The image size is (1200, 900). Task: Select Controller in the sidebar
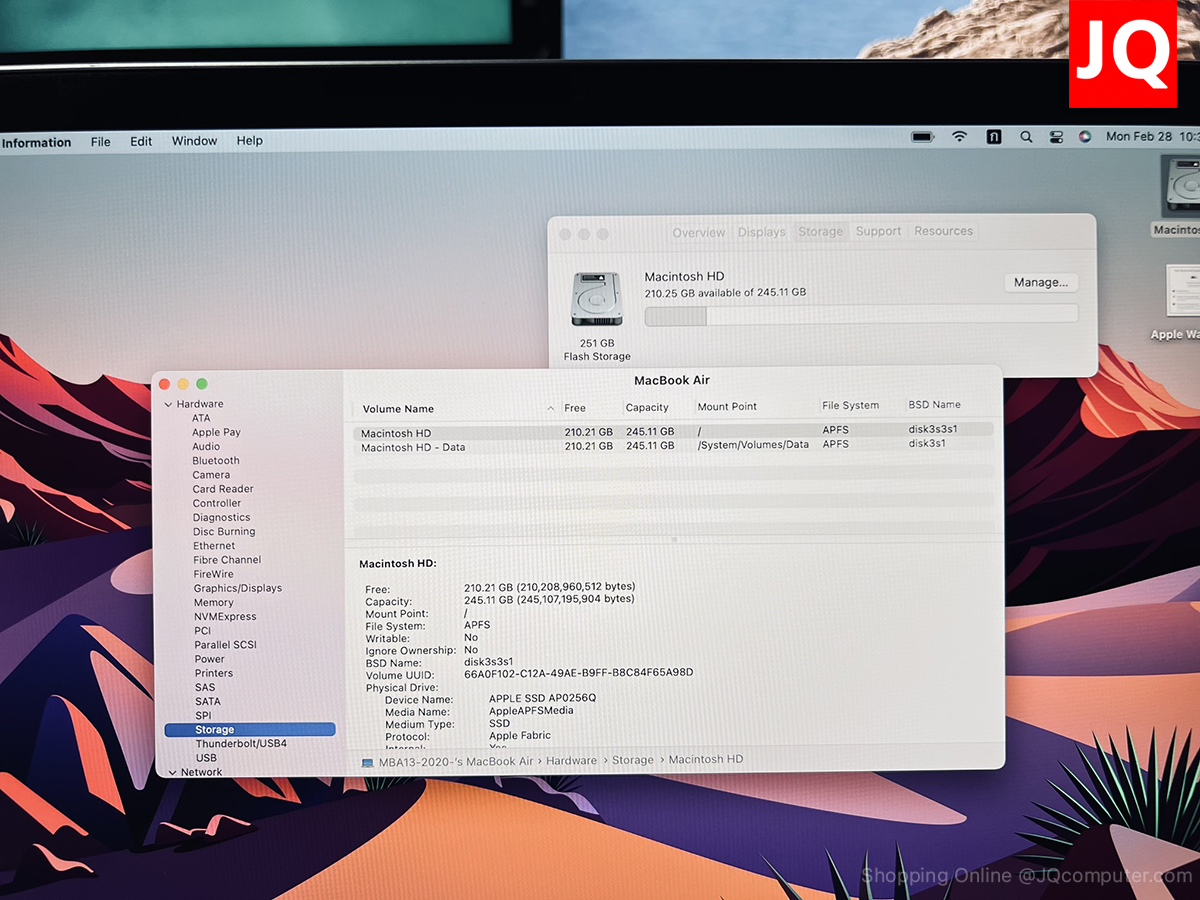(x=217, y=503)
